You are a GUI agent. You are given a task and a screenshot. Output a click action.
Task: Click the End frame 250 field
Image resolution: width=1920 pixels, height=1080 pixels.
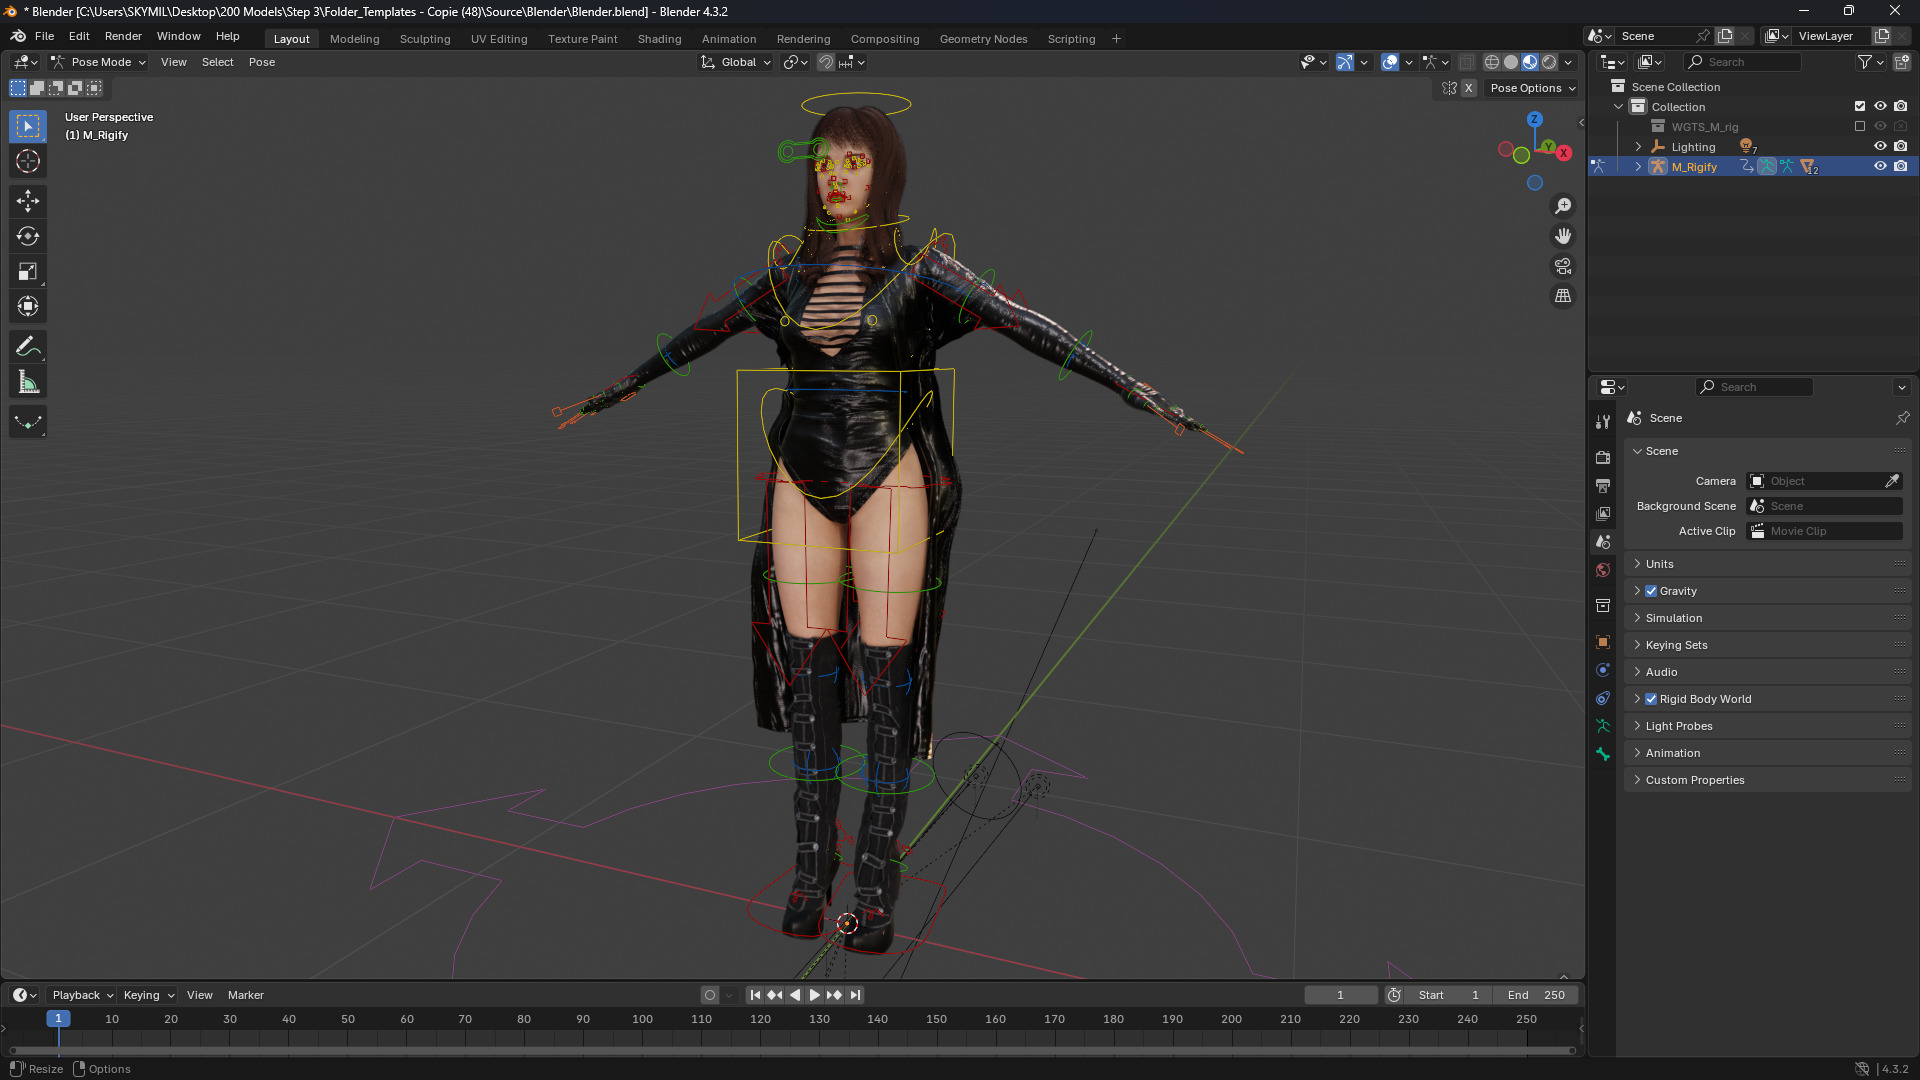click(1537, 995)
